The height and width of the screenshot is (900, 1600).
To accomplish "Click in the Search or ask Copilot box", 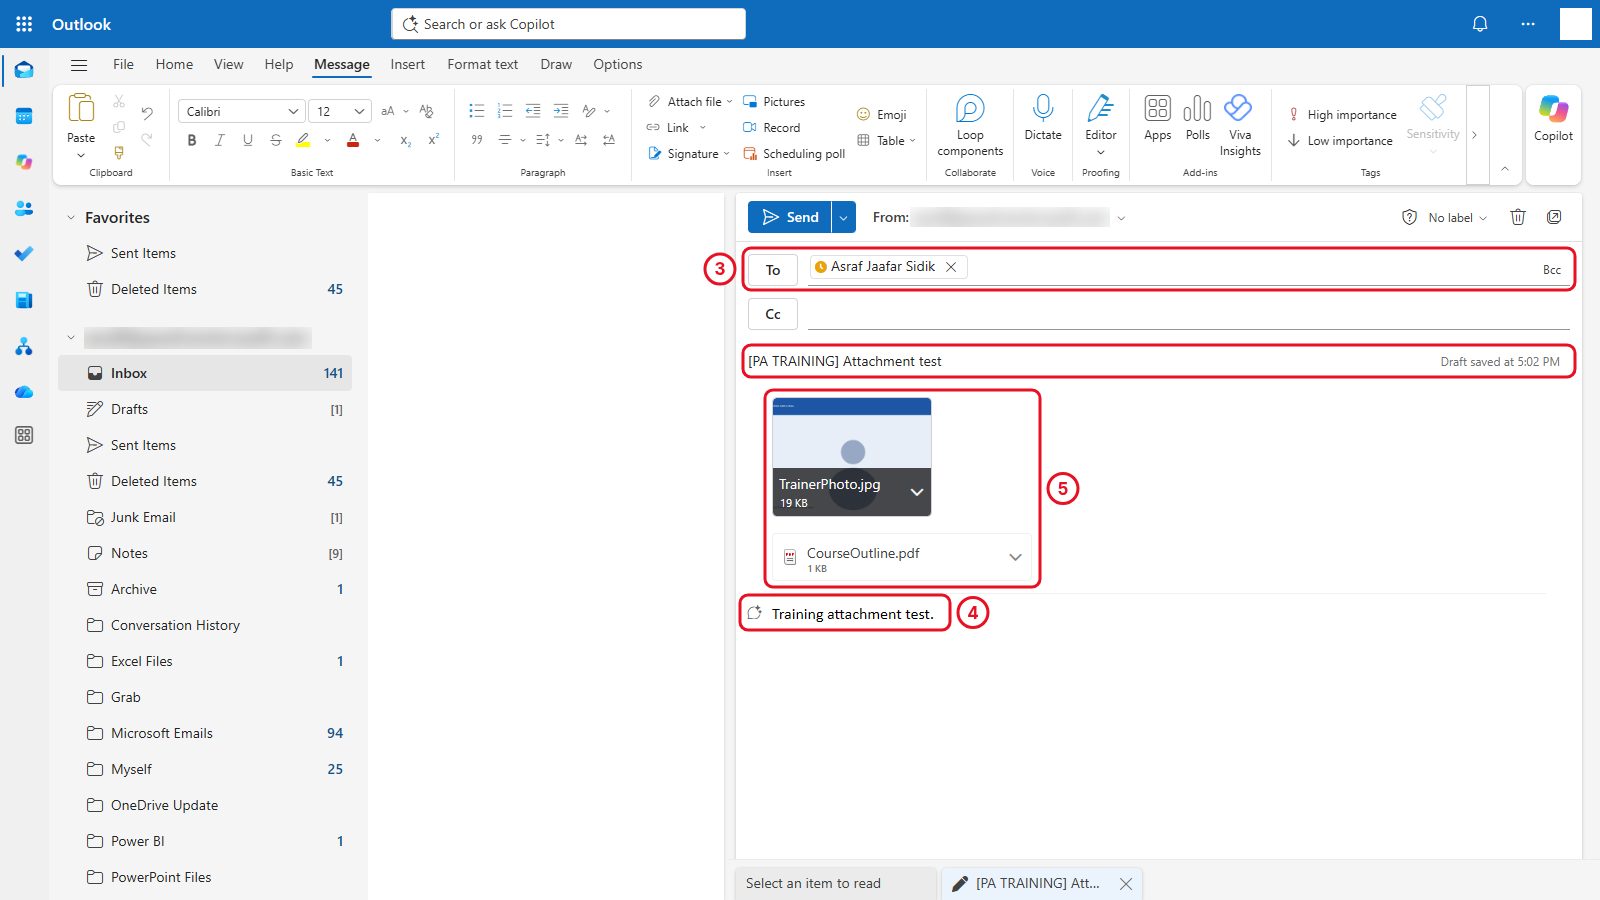I will pyautogui.click(x=568, y=24).
